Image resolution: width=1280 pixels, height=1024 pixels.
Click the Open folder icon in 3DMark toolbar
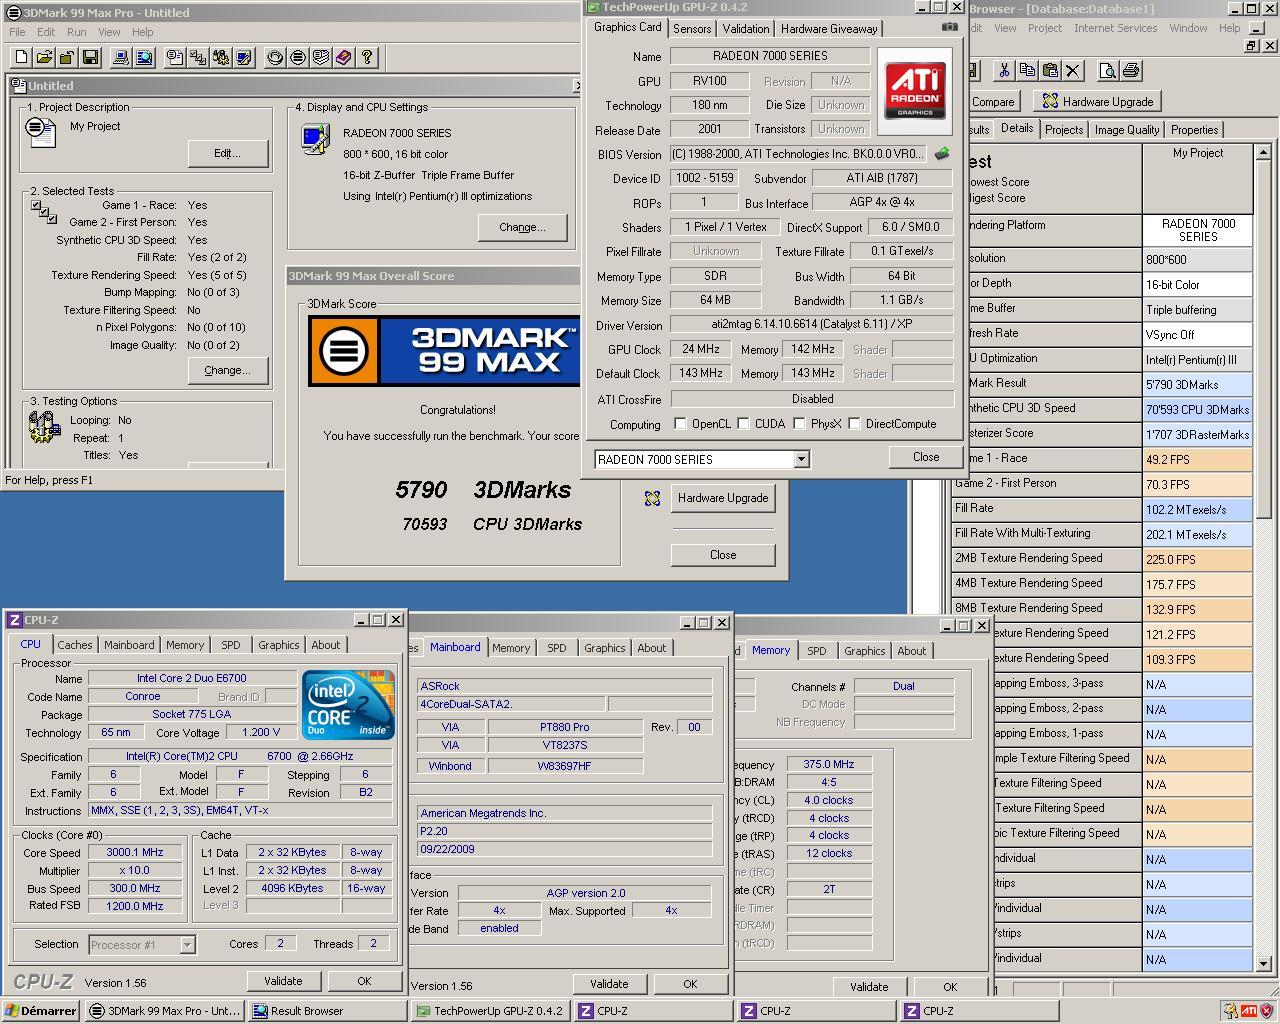point(44,58)
